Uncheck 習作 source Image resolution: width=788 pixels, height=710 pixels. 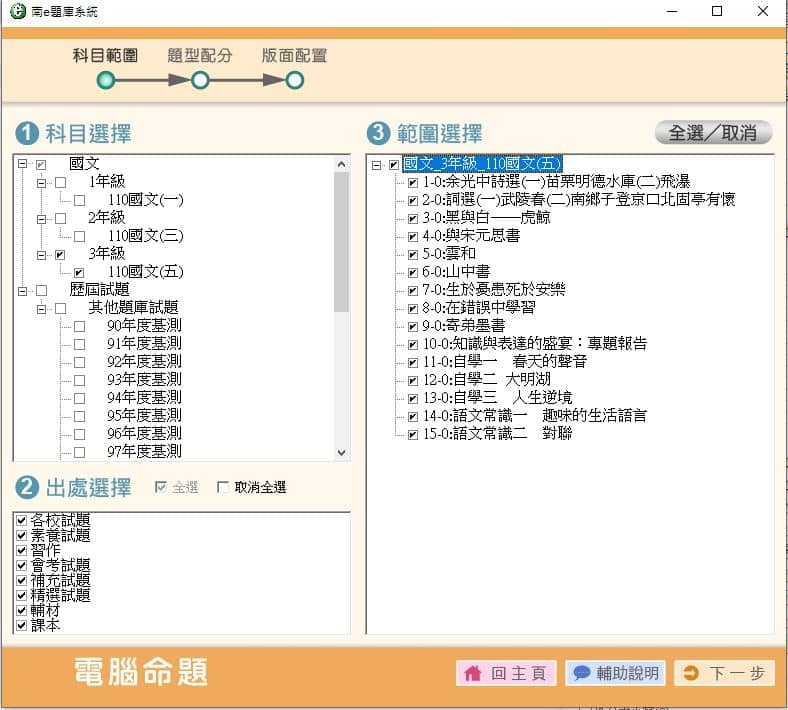tap(21, 550)
